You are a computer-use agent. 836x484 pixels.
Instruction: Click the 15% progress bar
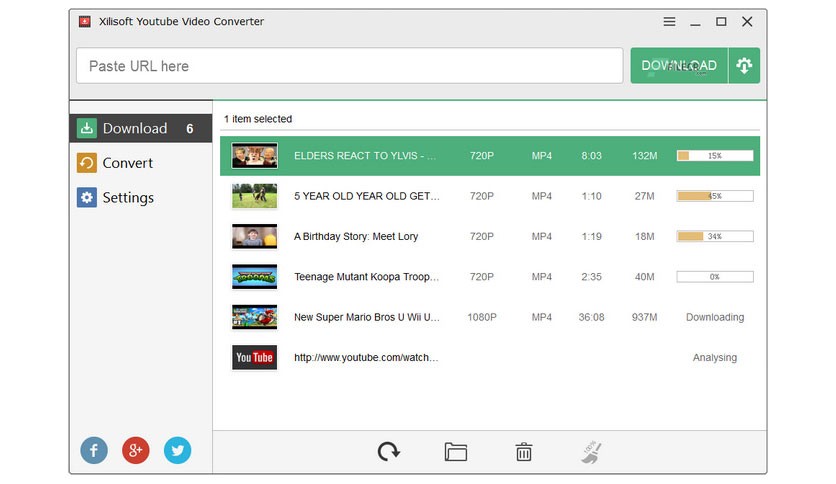click(x=715, y=156)
